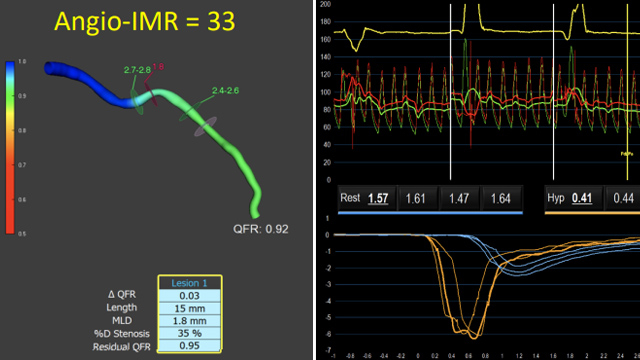Click the yellow vertical cursor line in pressure graph
640x360 pixels.
coord(627,92)
